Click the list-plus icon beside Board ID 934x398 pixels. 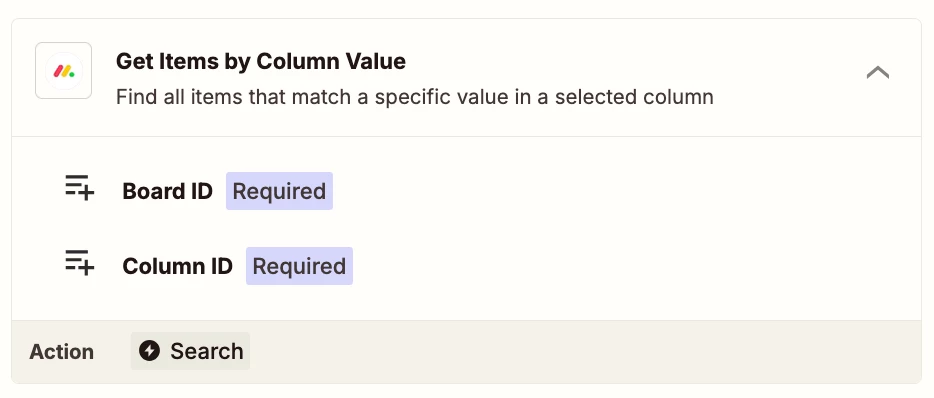(79, 188)
